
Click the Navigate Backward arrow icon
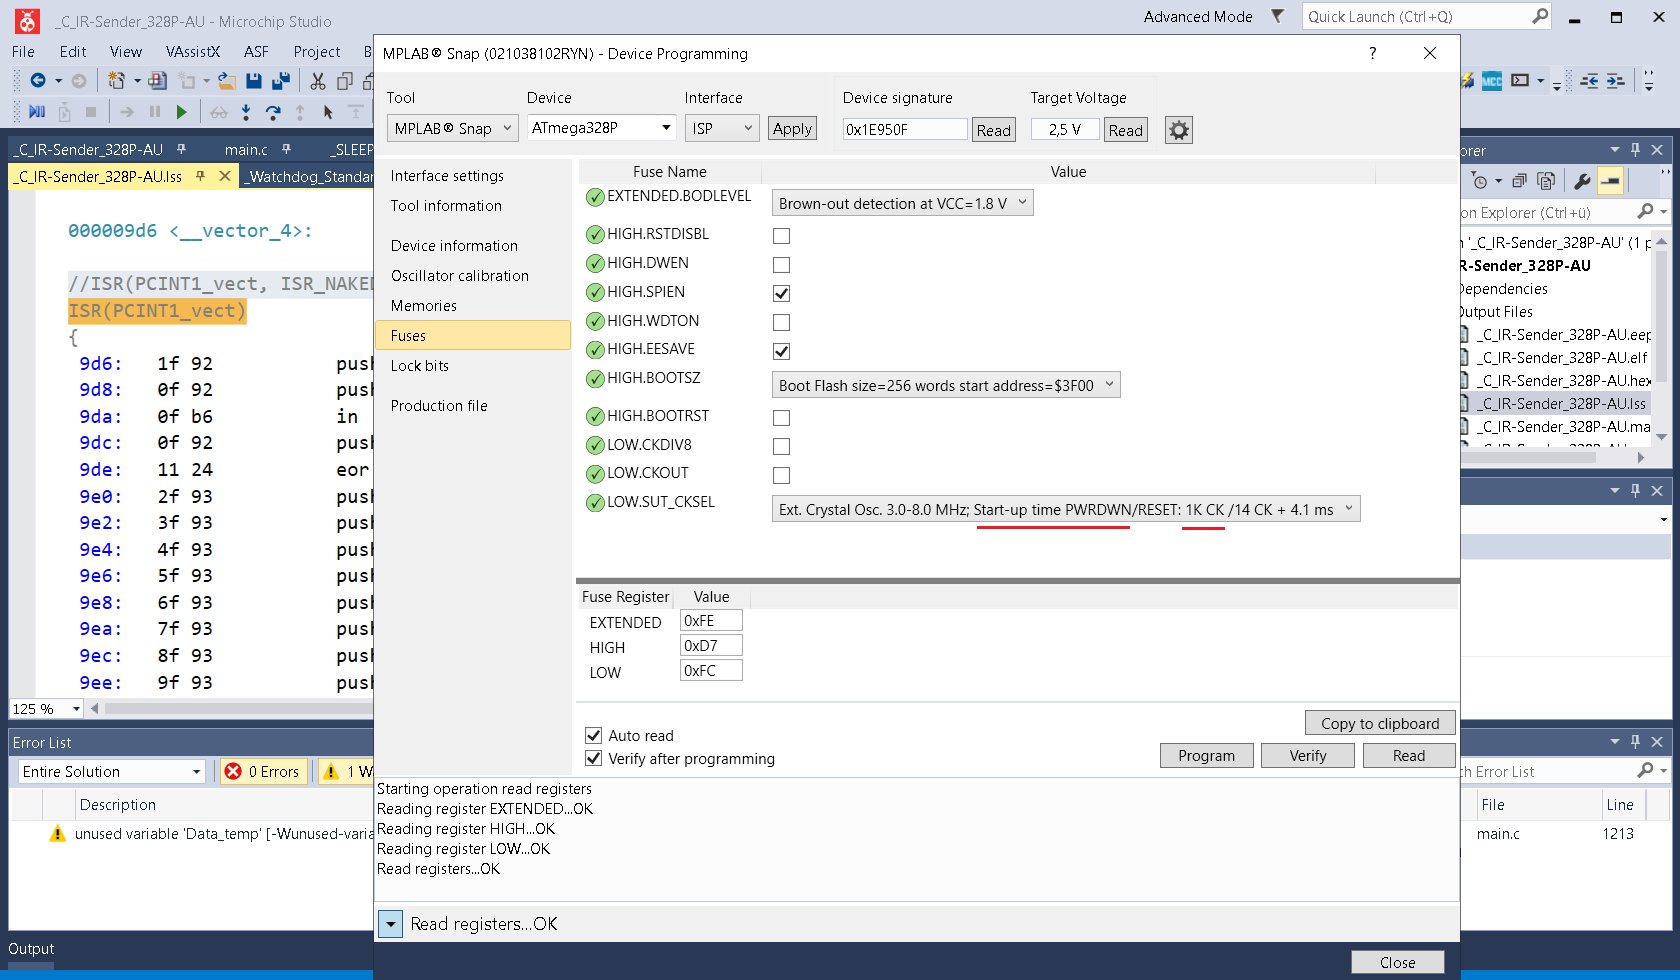[38, 81]
